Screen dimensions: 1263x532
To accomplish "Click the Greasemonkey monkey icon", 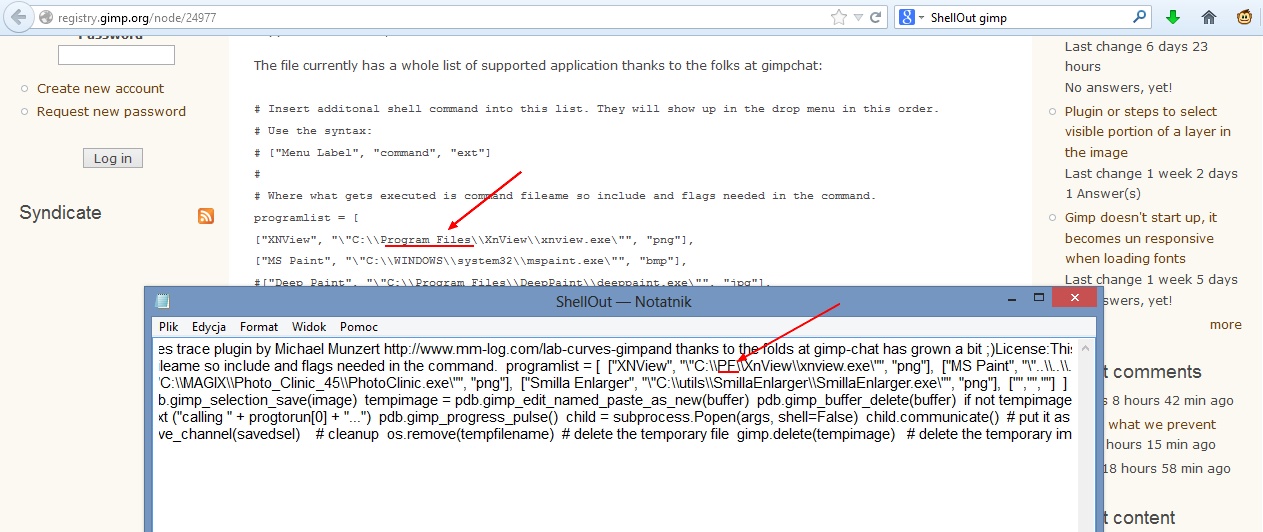I will point(1245,17).
